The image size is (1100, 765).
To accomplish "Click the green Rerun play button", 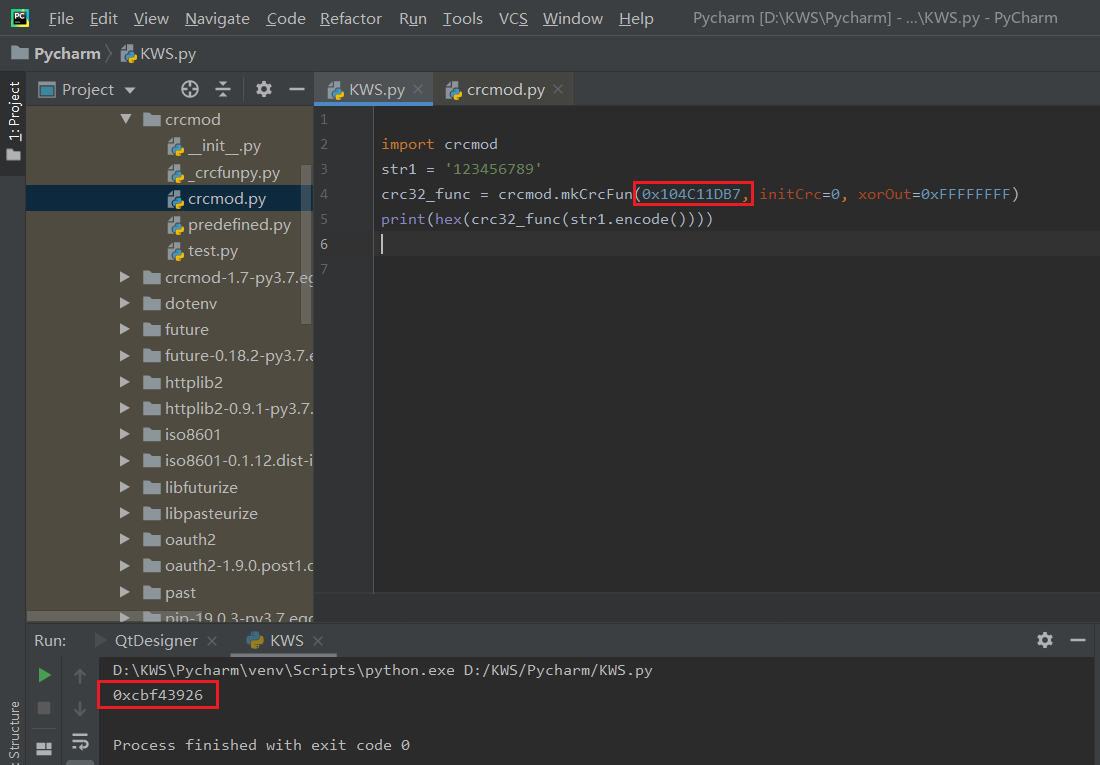I will click(44, 675).
